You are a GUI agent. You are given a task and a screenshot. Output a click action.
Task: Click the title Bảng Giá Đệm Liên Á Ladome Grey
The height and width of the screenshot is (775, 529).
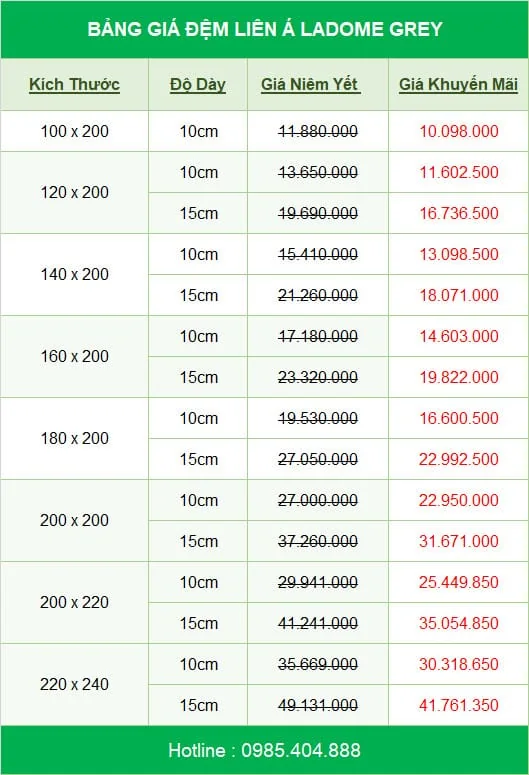pos(264,29)
